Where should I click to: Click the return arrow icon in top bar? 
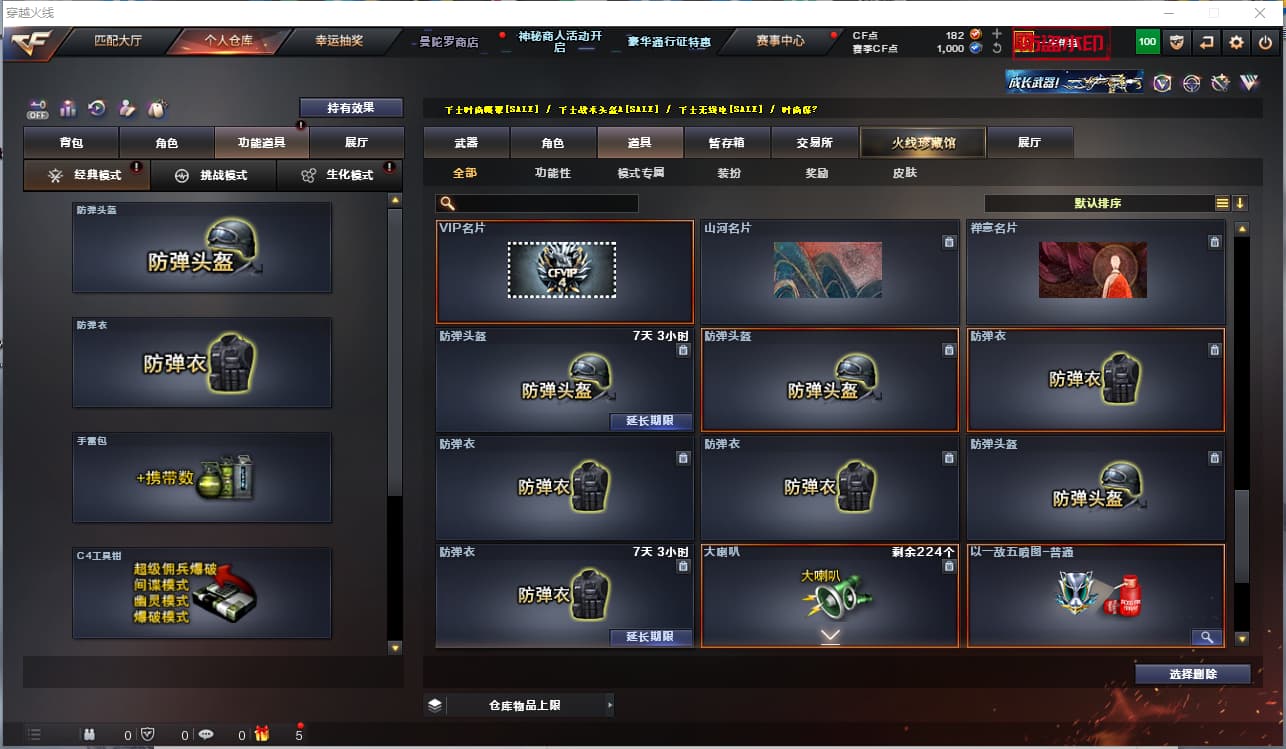pos(1207,42)
